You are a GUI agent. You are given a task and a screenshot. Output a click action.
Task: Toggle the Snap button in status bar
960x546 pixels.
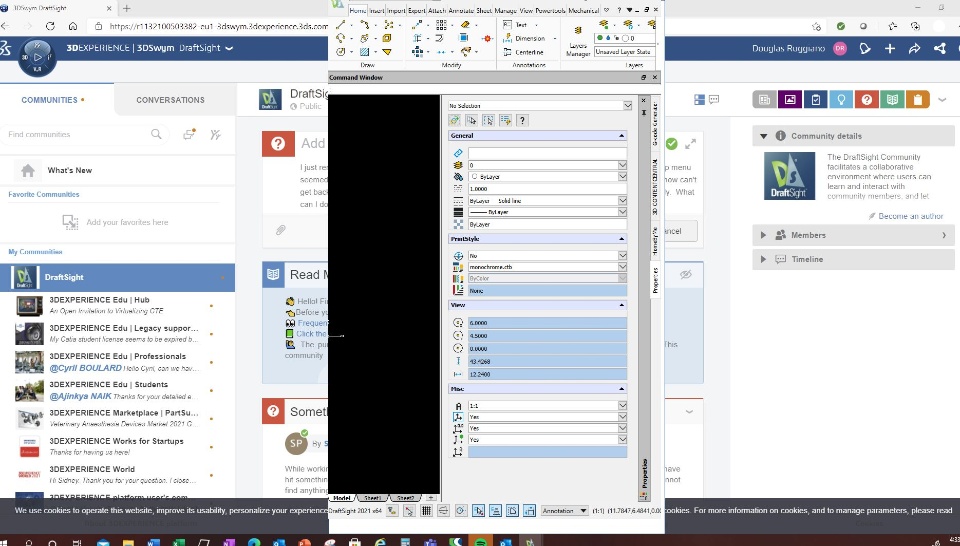coord(409,510)
